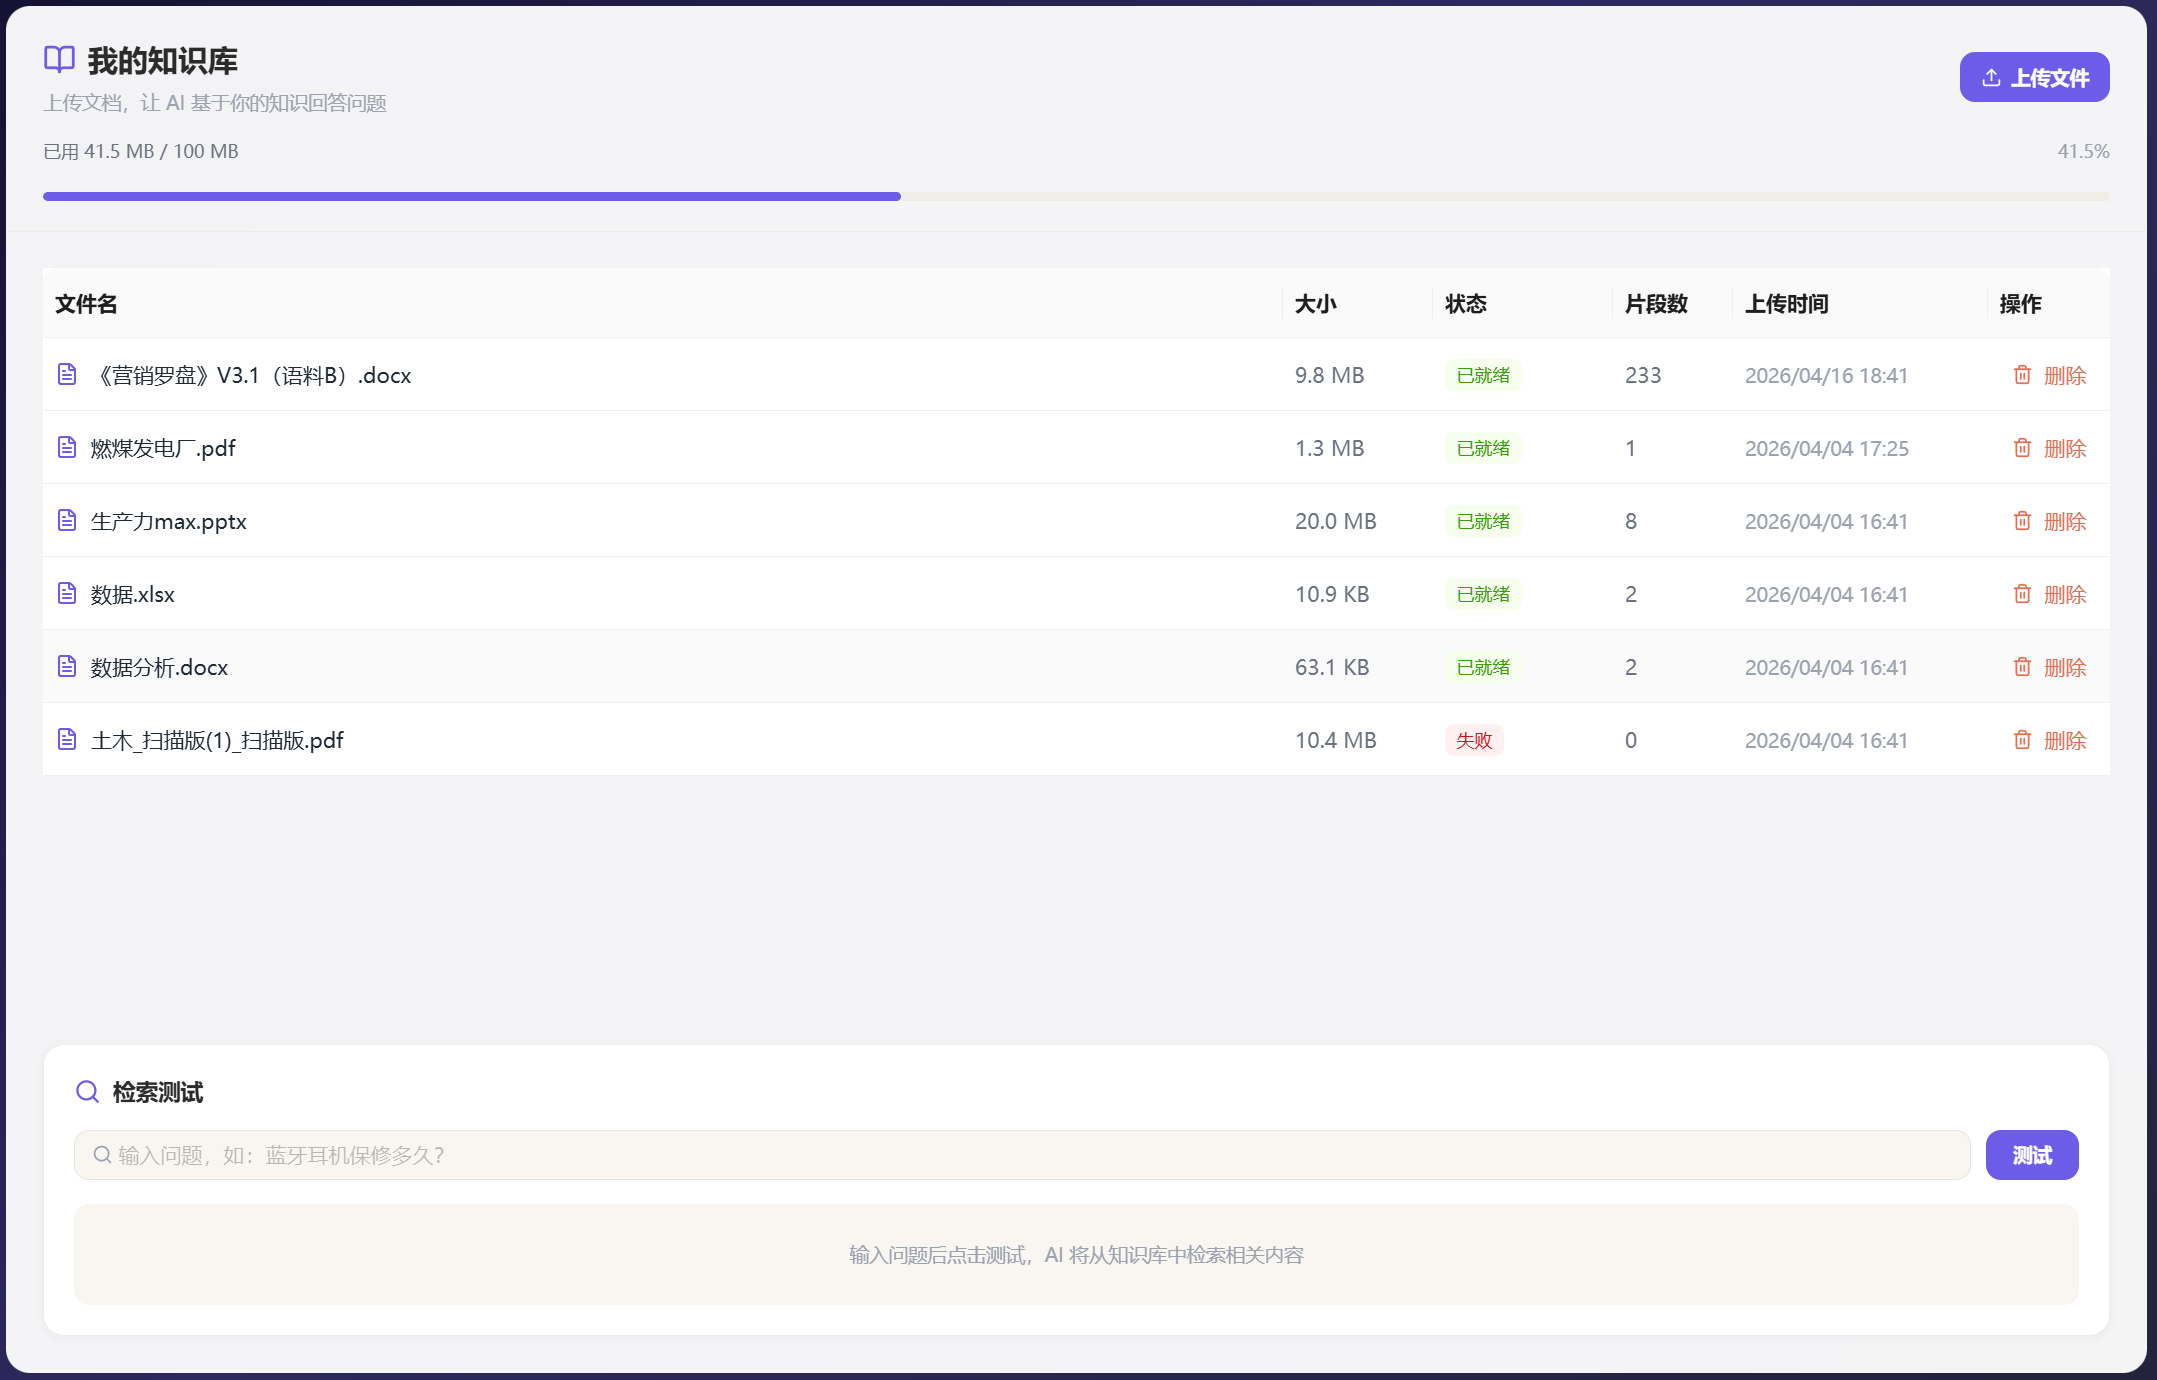
Task: Click trash icon for 土木_扫描版 pdf row
Action: pos(2022,740)
